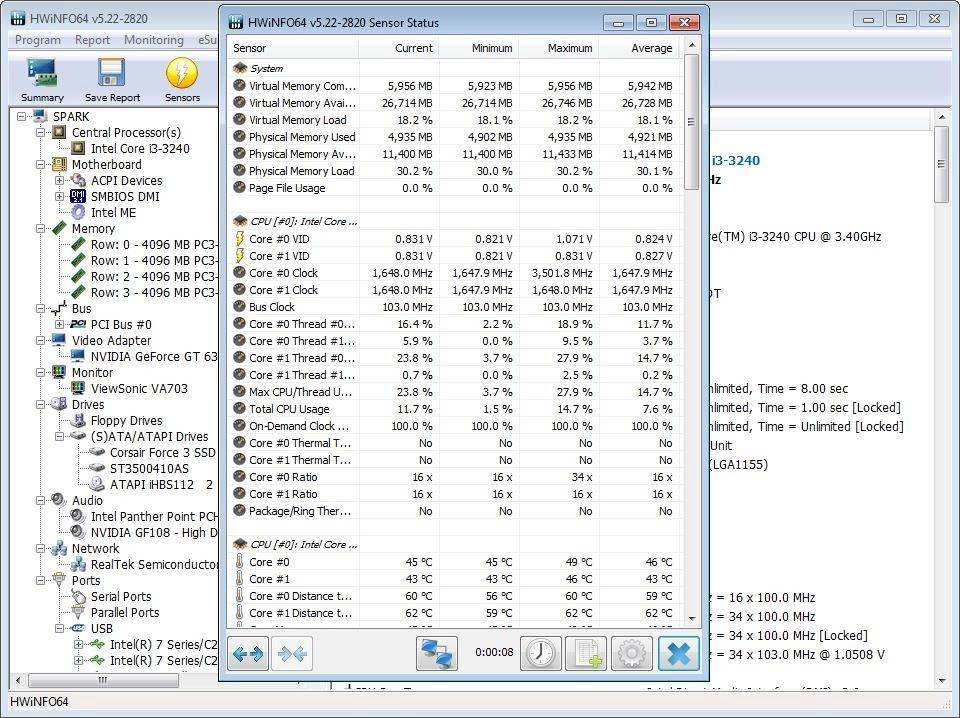Sort by the Sensor column header
This screenshot has height=718, width=960.
(293, 48)
